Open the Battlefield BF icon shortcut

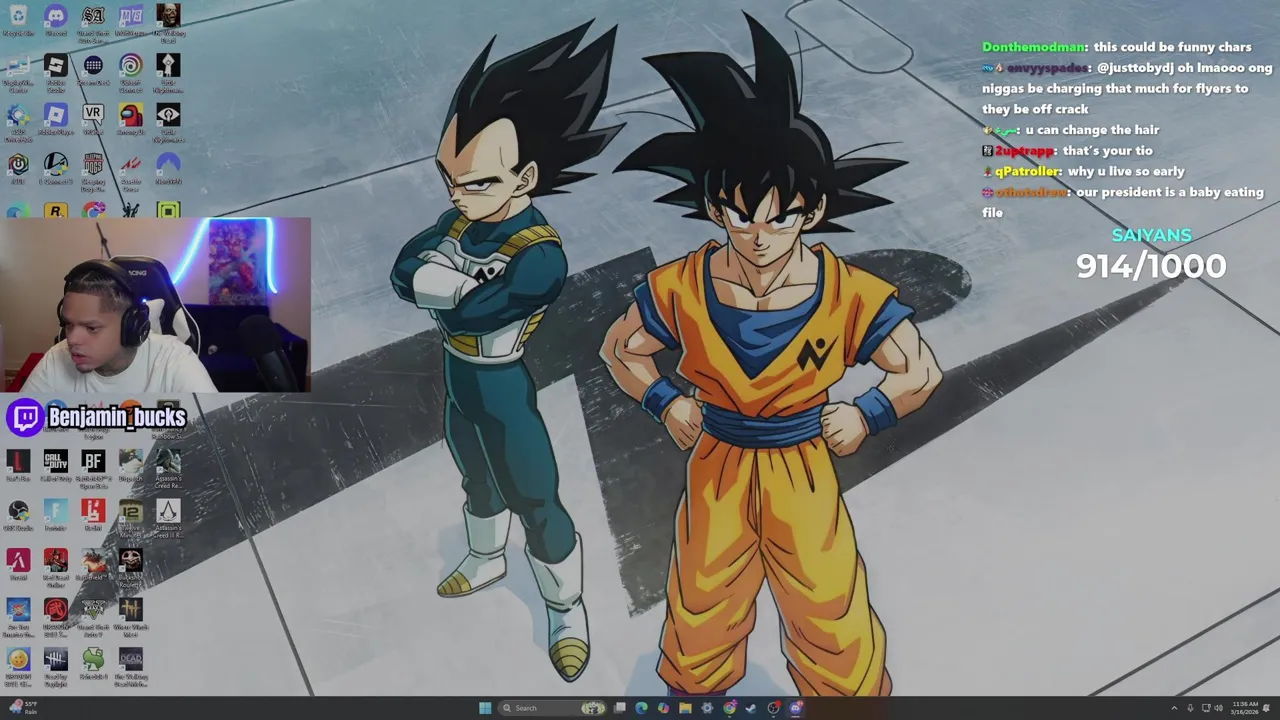pos(93,468)
